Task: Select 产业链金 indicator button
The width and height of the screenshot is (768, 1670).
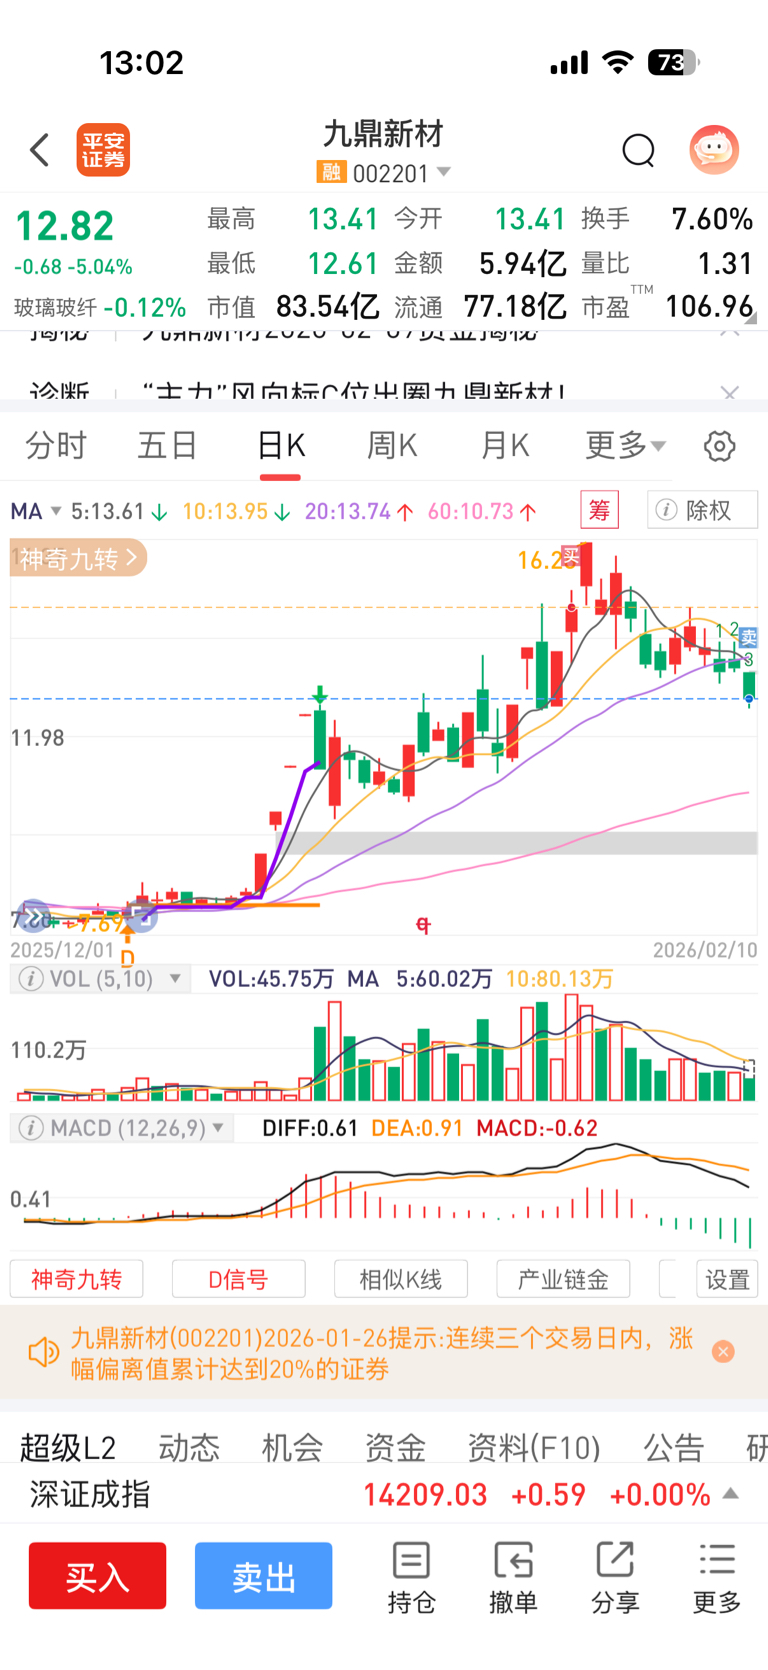Action: [x=563, y=1279]
